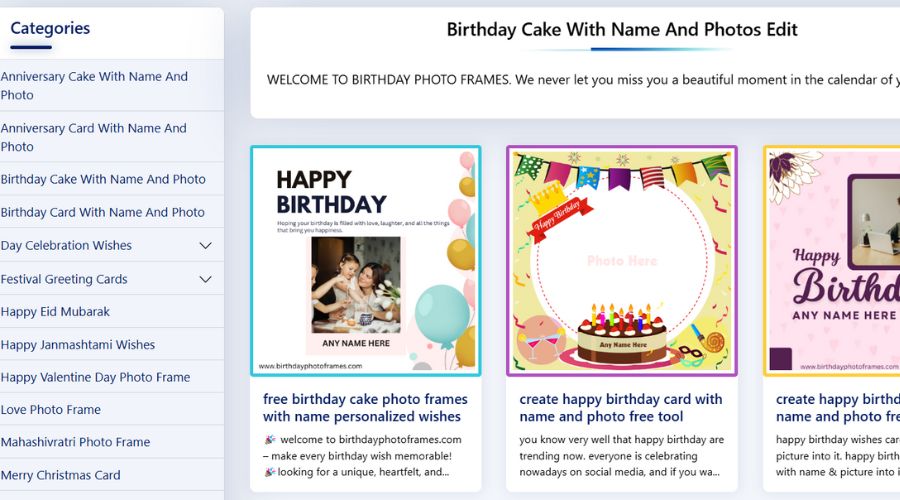Open the Happy Birthday balloons frame thumbnail

pos(366,261)
